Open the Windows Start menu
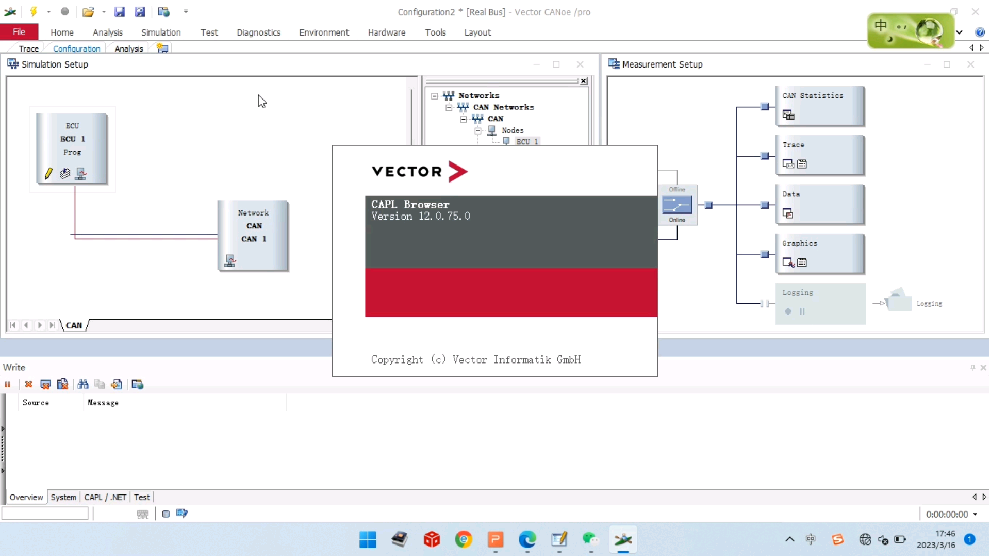The height and width of the screenshot is (556, 989). (368, 540)
